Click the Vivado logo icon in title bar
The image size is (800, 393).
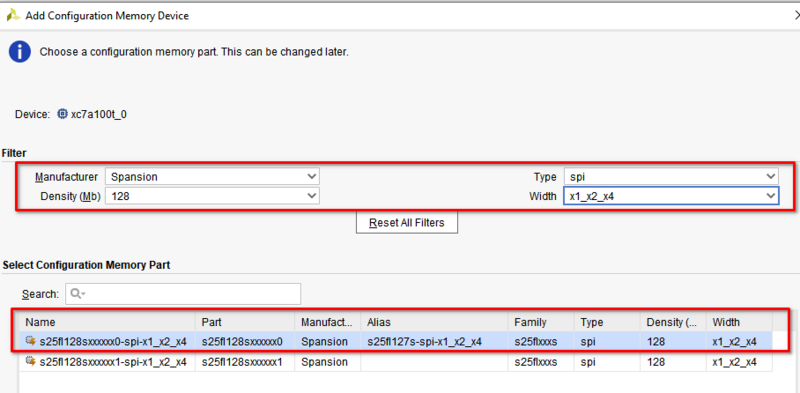coord(13,16)
